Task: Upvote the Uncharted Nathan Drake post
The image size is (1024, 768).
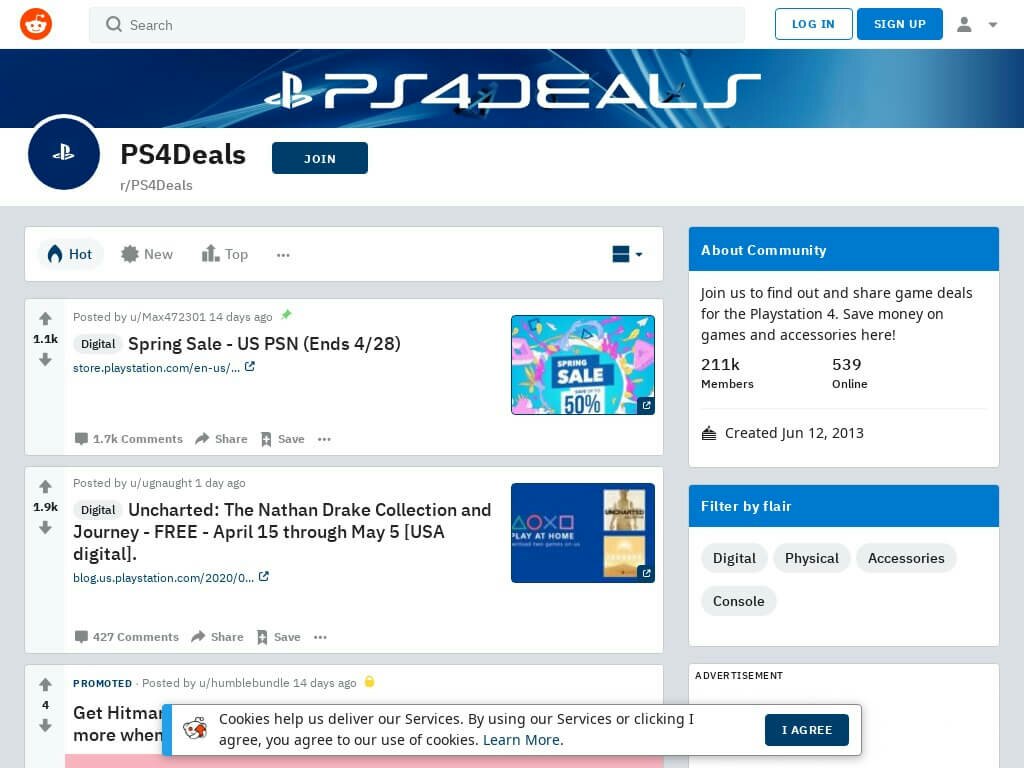Action: (x=45, y=487)
